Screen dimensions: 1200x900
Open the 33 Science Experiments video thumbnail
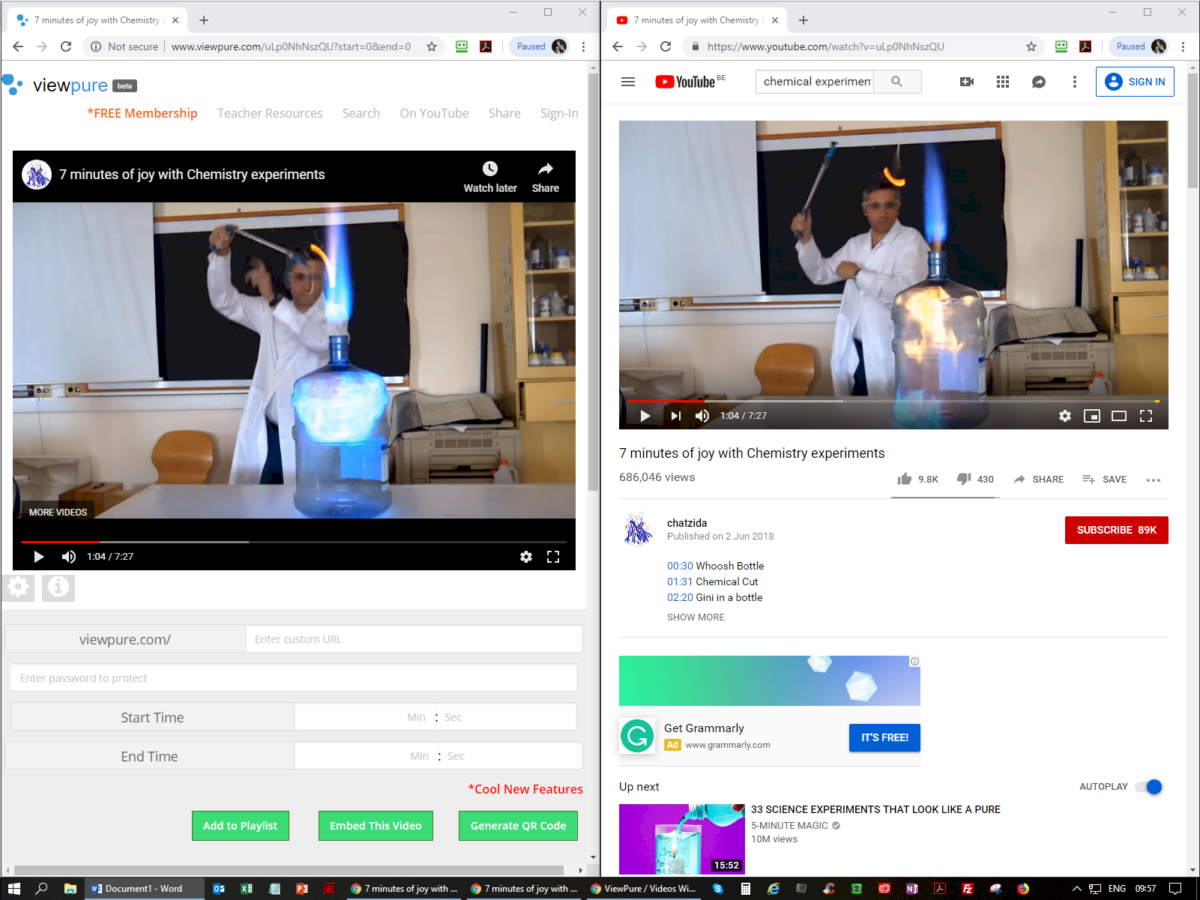pyautogui.click(x=682, y=838)
